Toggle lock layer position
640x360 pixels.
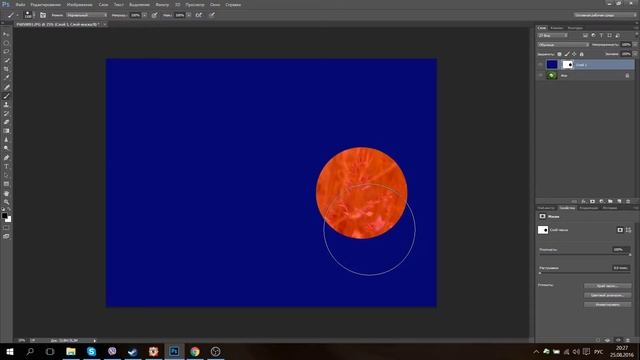pos(574,54)
